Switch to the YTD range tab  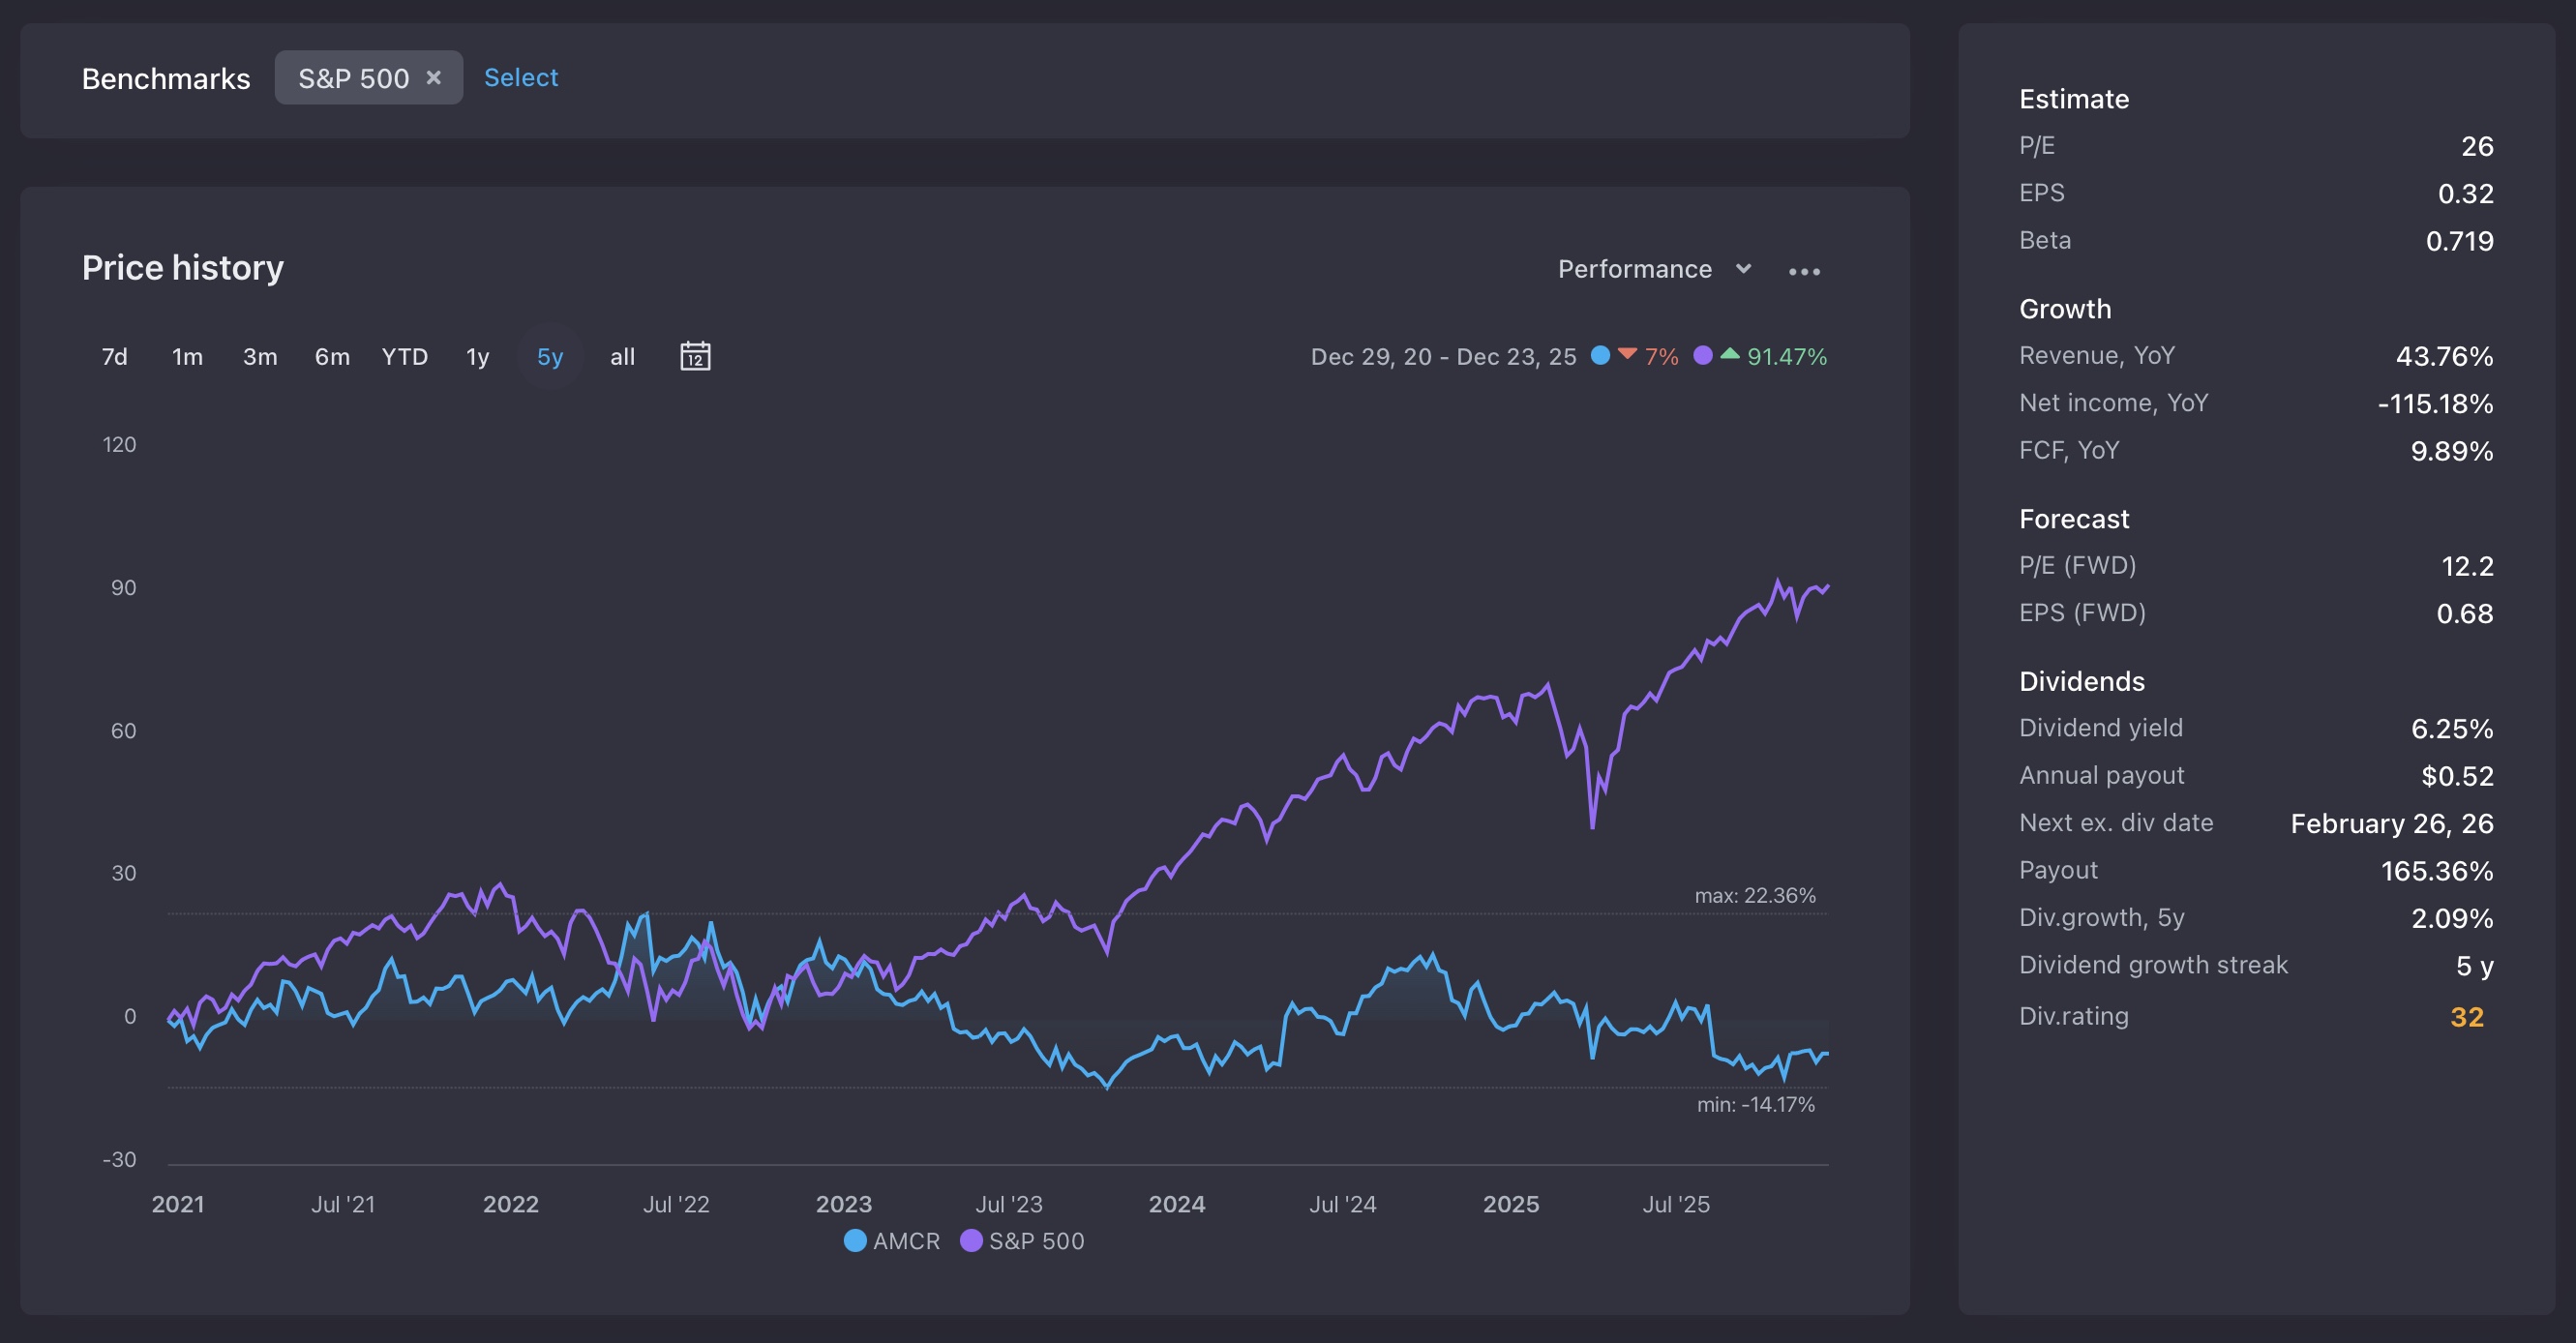[404, 357]
